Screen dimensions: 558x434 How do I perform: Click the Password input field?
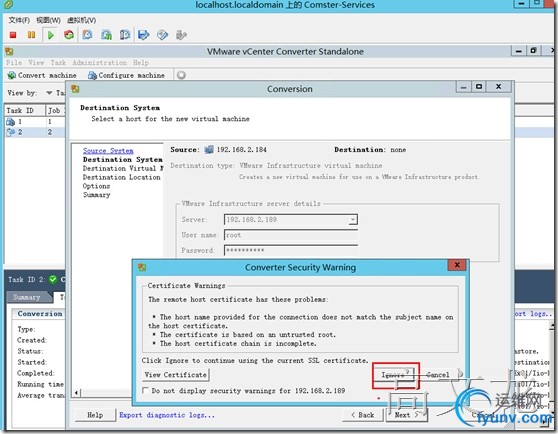click(x=291, y=250)
